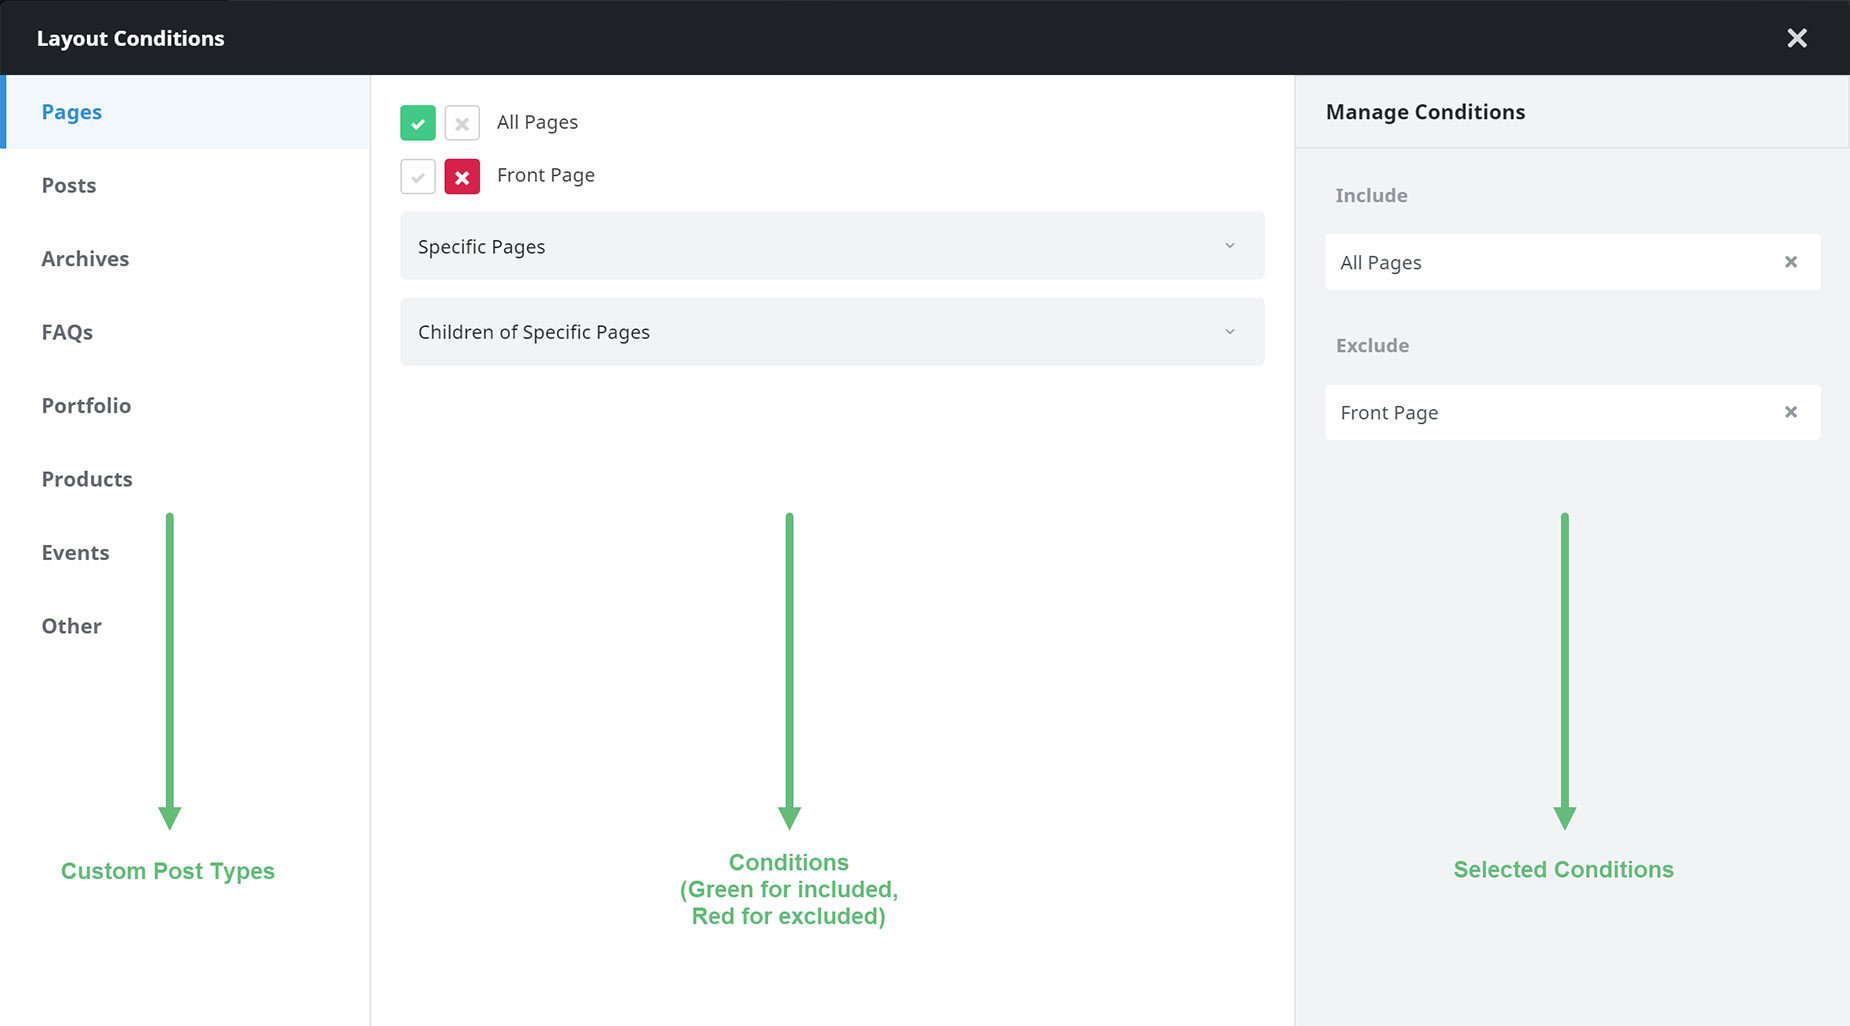Remove All Pages from Include list

1791,262
